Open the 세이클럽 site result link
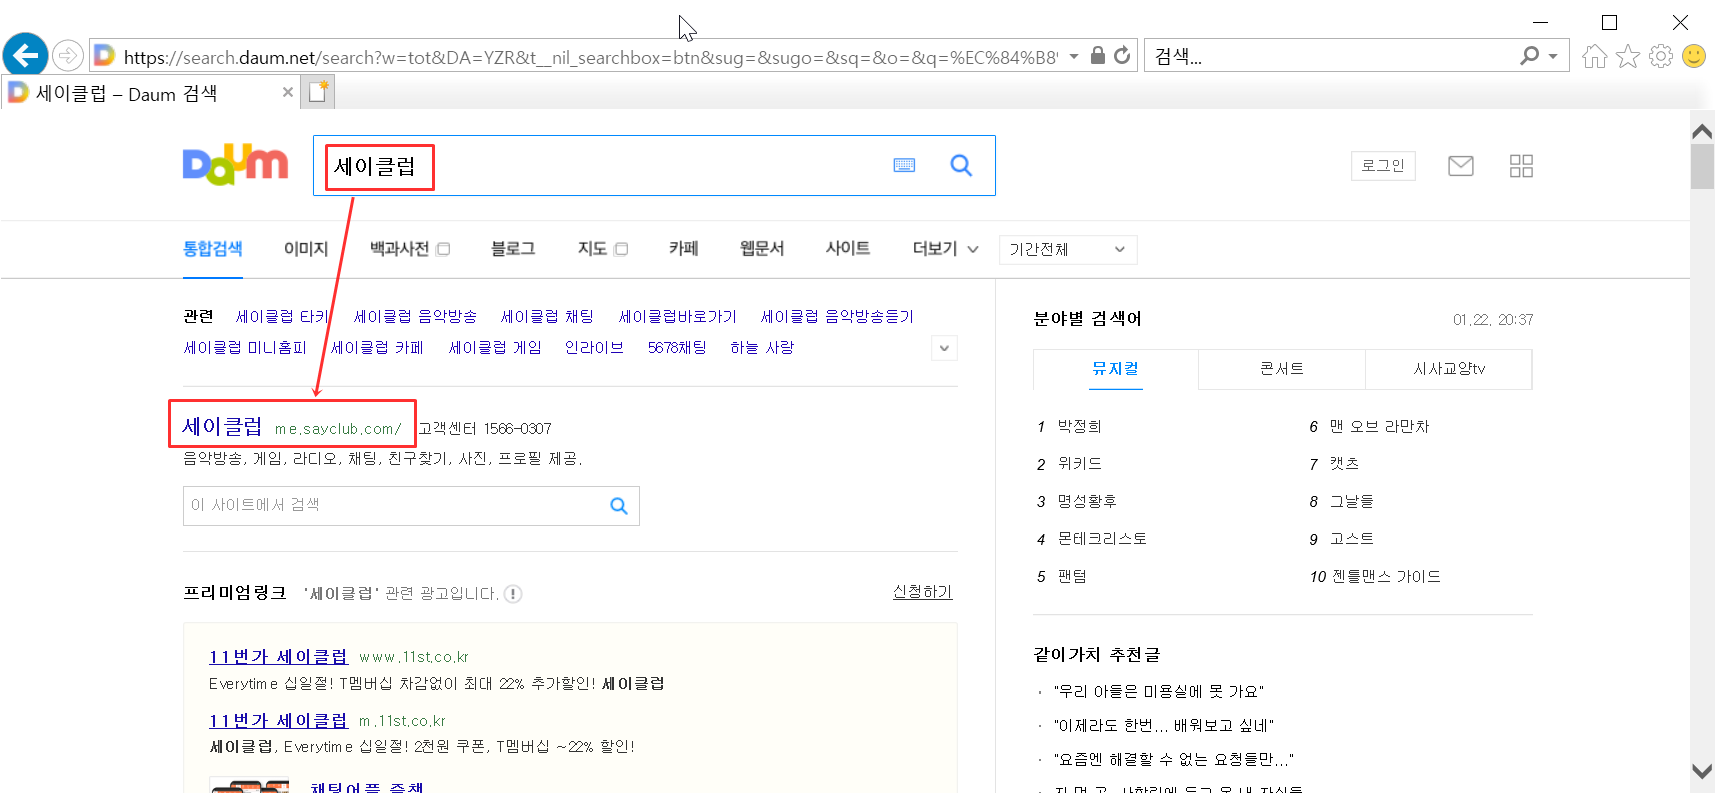Screen dimensions: 1716x794 coord(222,426)
